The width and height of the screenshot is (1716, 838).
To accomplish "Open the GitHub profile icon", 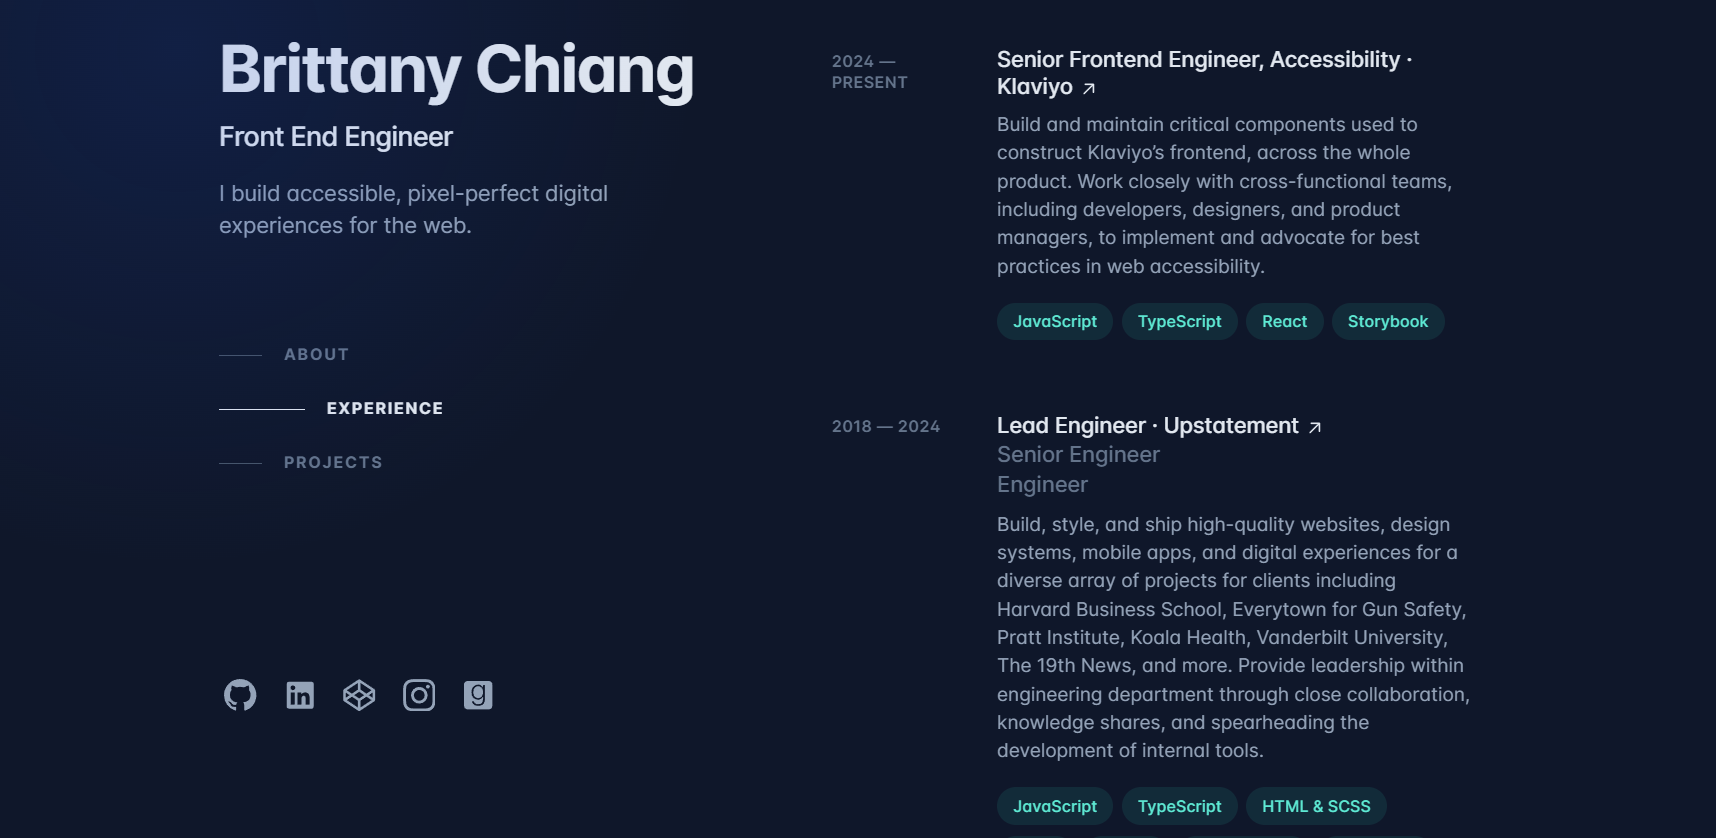I will pos(240,695).
